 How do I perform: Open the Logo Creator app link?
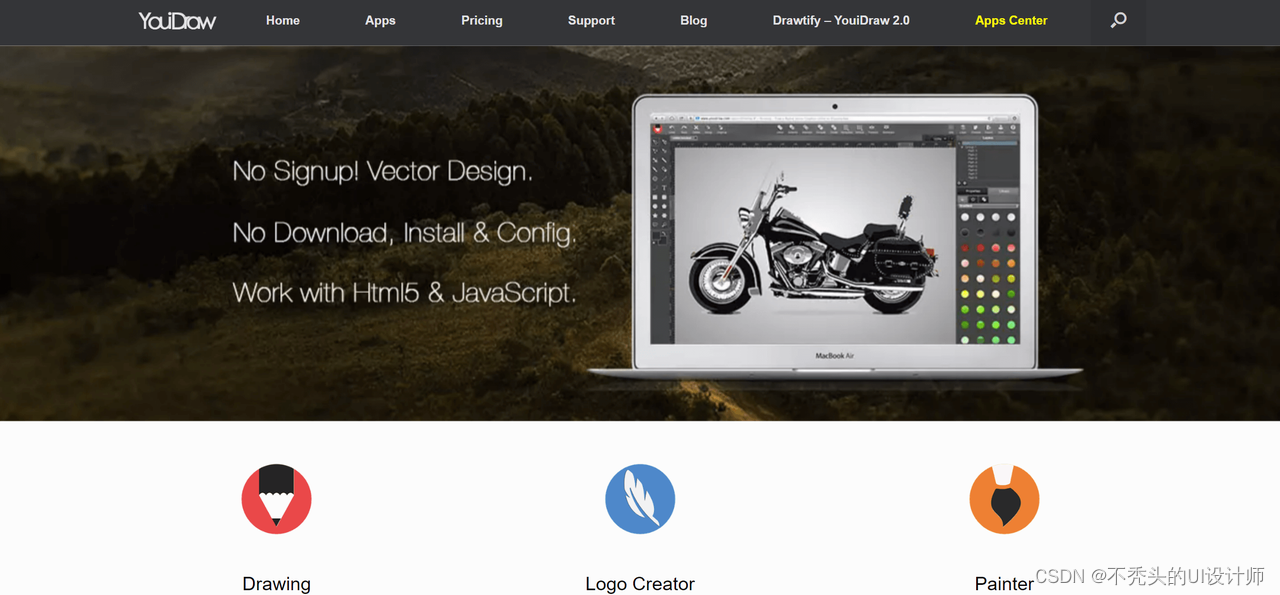click(640, 584)
